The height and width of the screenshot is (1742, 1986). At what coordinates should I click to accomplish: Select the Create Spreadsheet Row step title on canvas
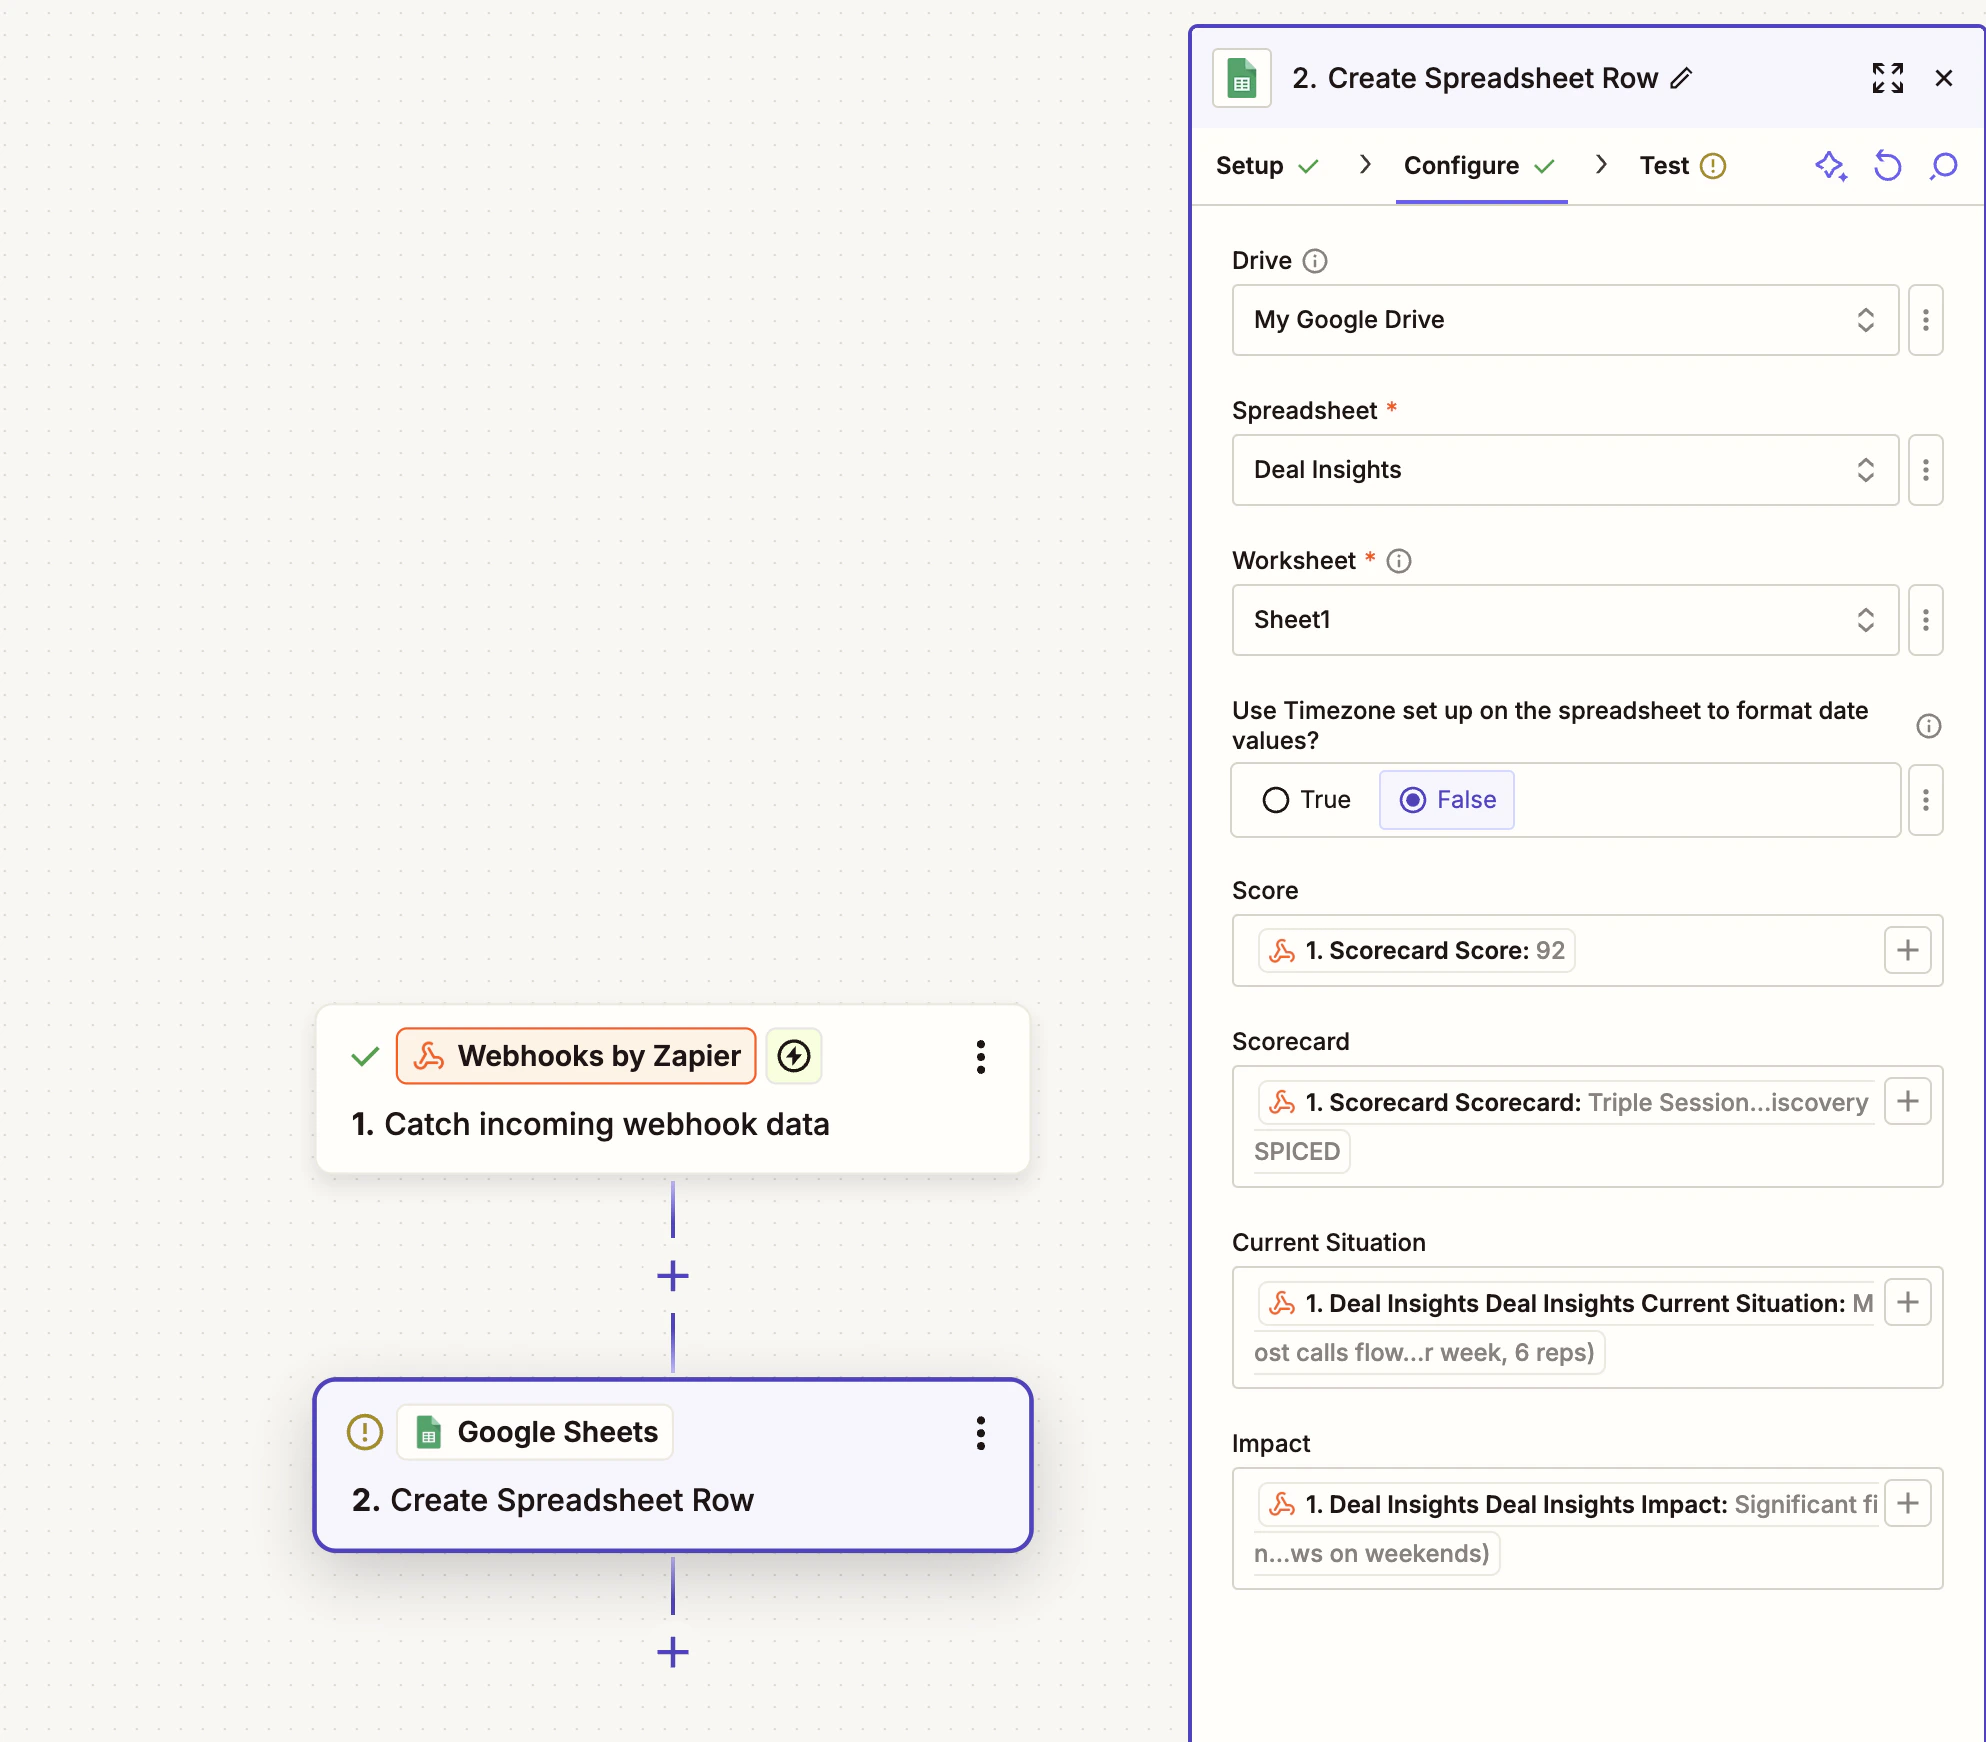click(552, 1501)
